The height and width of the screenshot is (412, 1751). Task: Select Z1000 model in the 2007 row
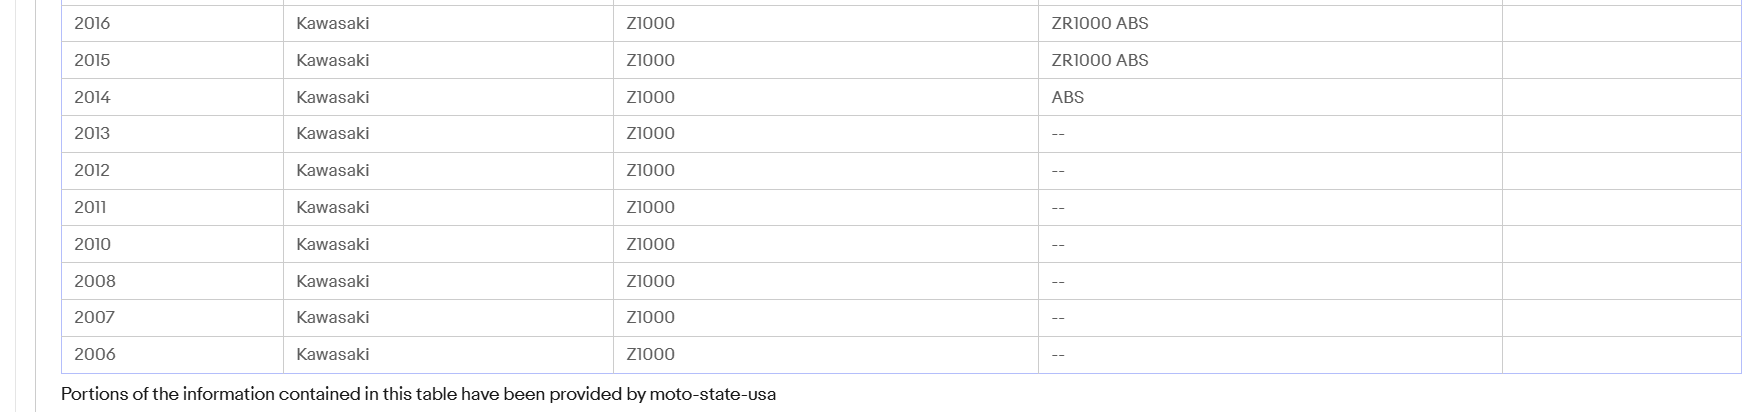click(x=651, y=317)
